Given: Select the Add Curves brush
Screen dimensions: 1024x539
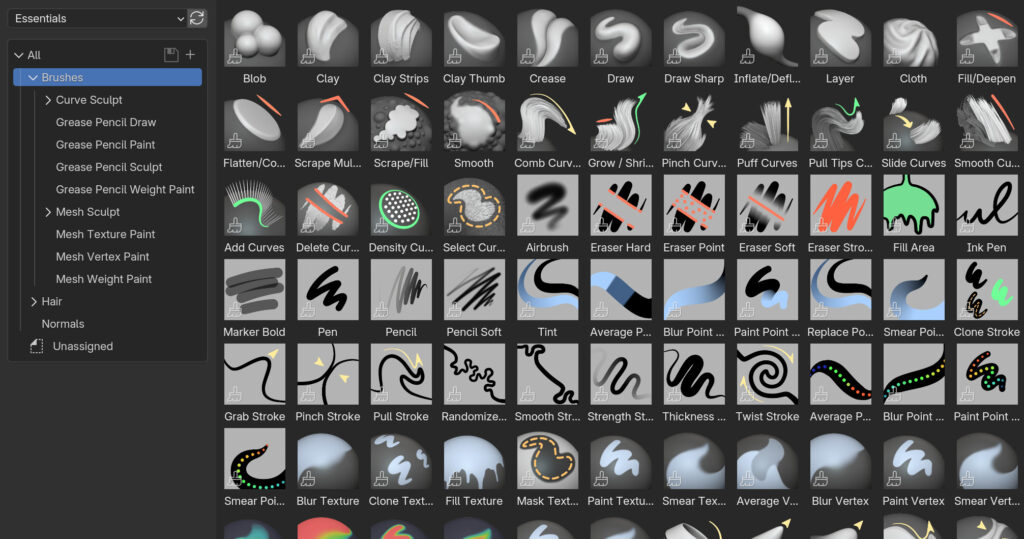Looking at the screenshot, I should tap(254, 206).
